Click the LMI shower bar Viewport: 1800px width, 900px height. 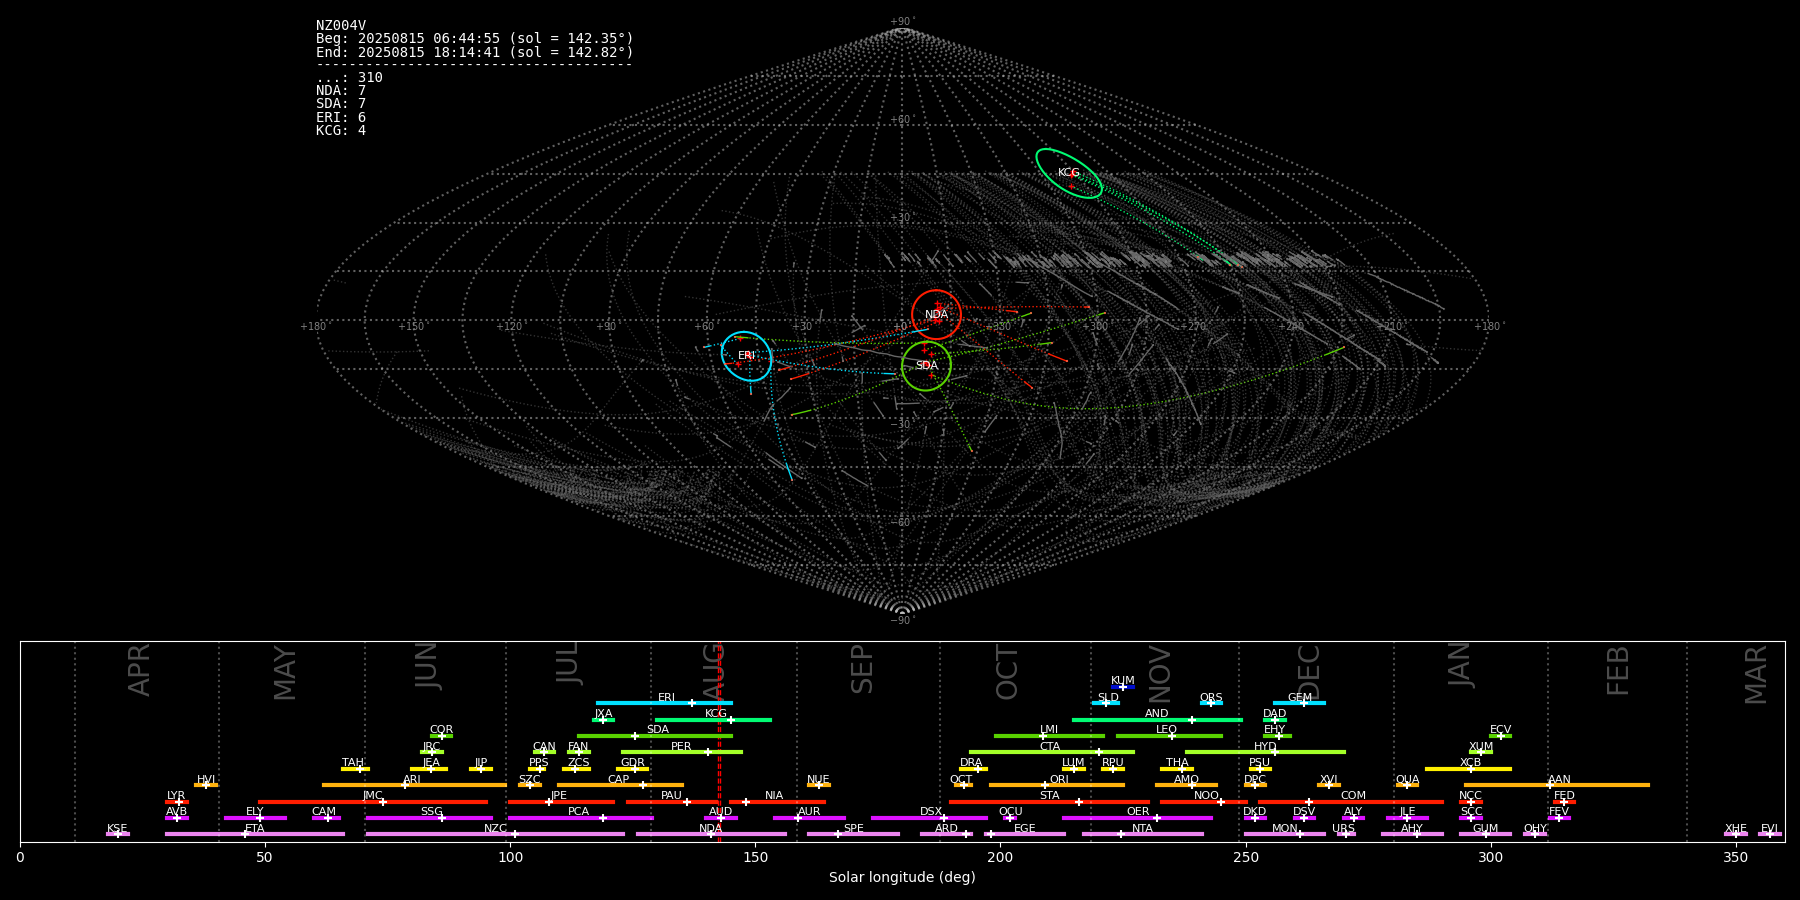[x=1049, y=736]
